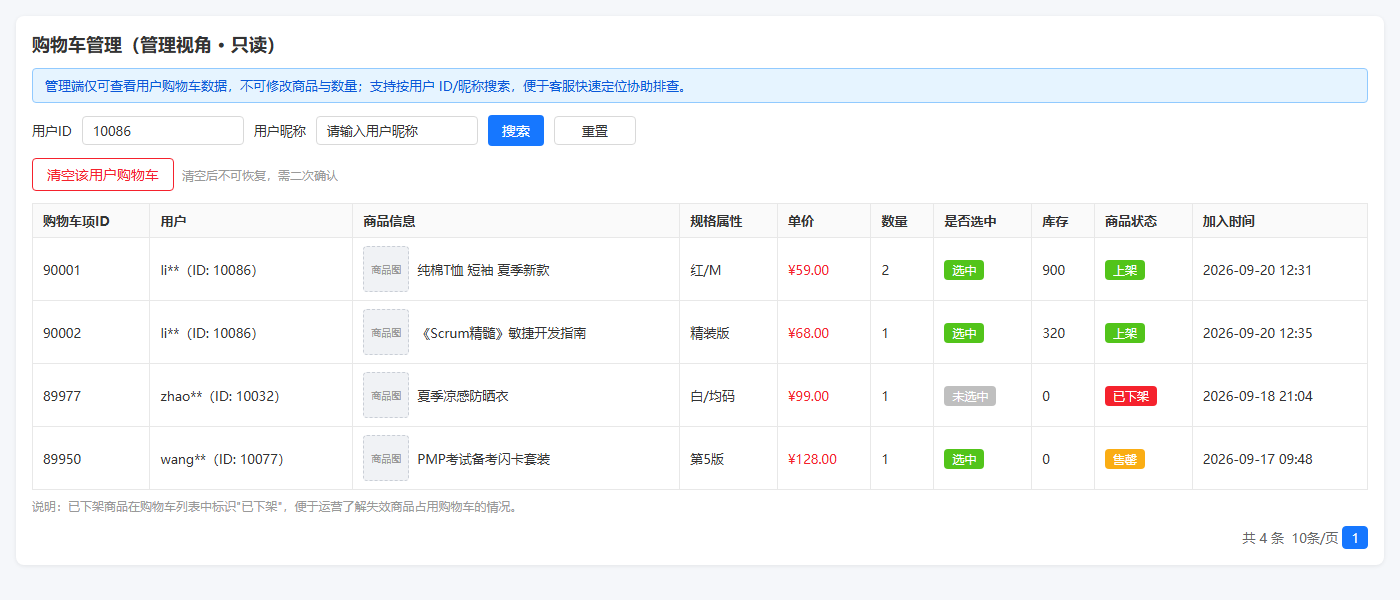The height and width of the screenshot is (600, 1400).
Task: Click the 单价 column header
Action: [x=824, y=221]
